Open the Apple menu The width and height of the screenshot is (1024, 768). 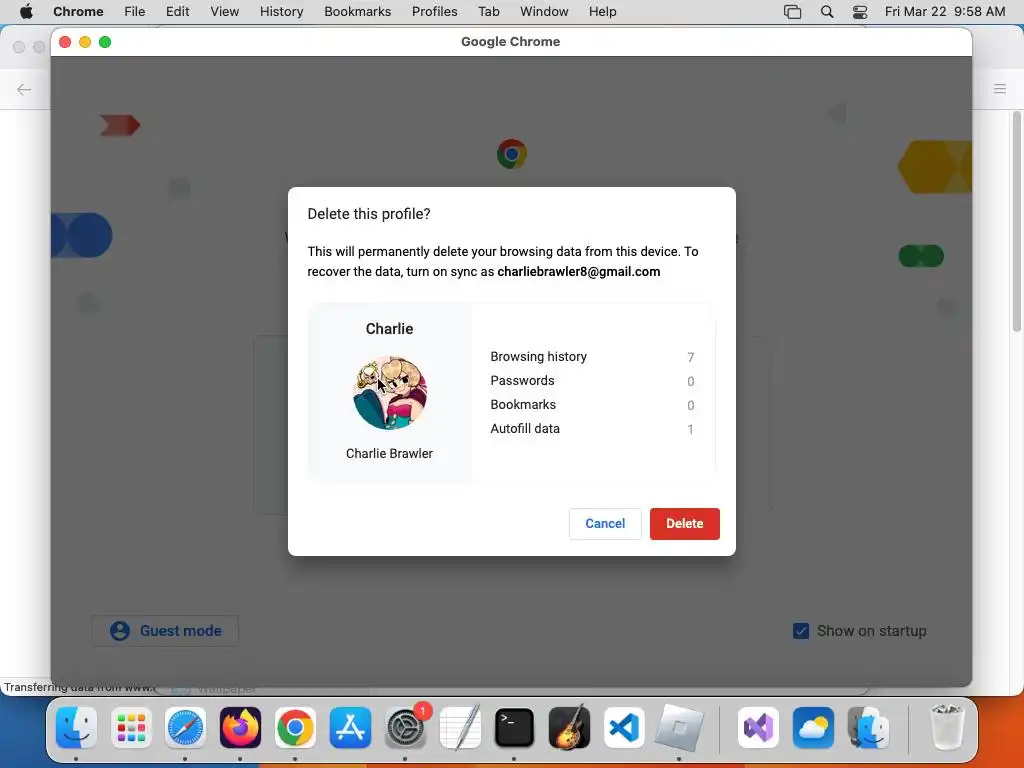coord(26,12)
